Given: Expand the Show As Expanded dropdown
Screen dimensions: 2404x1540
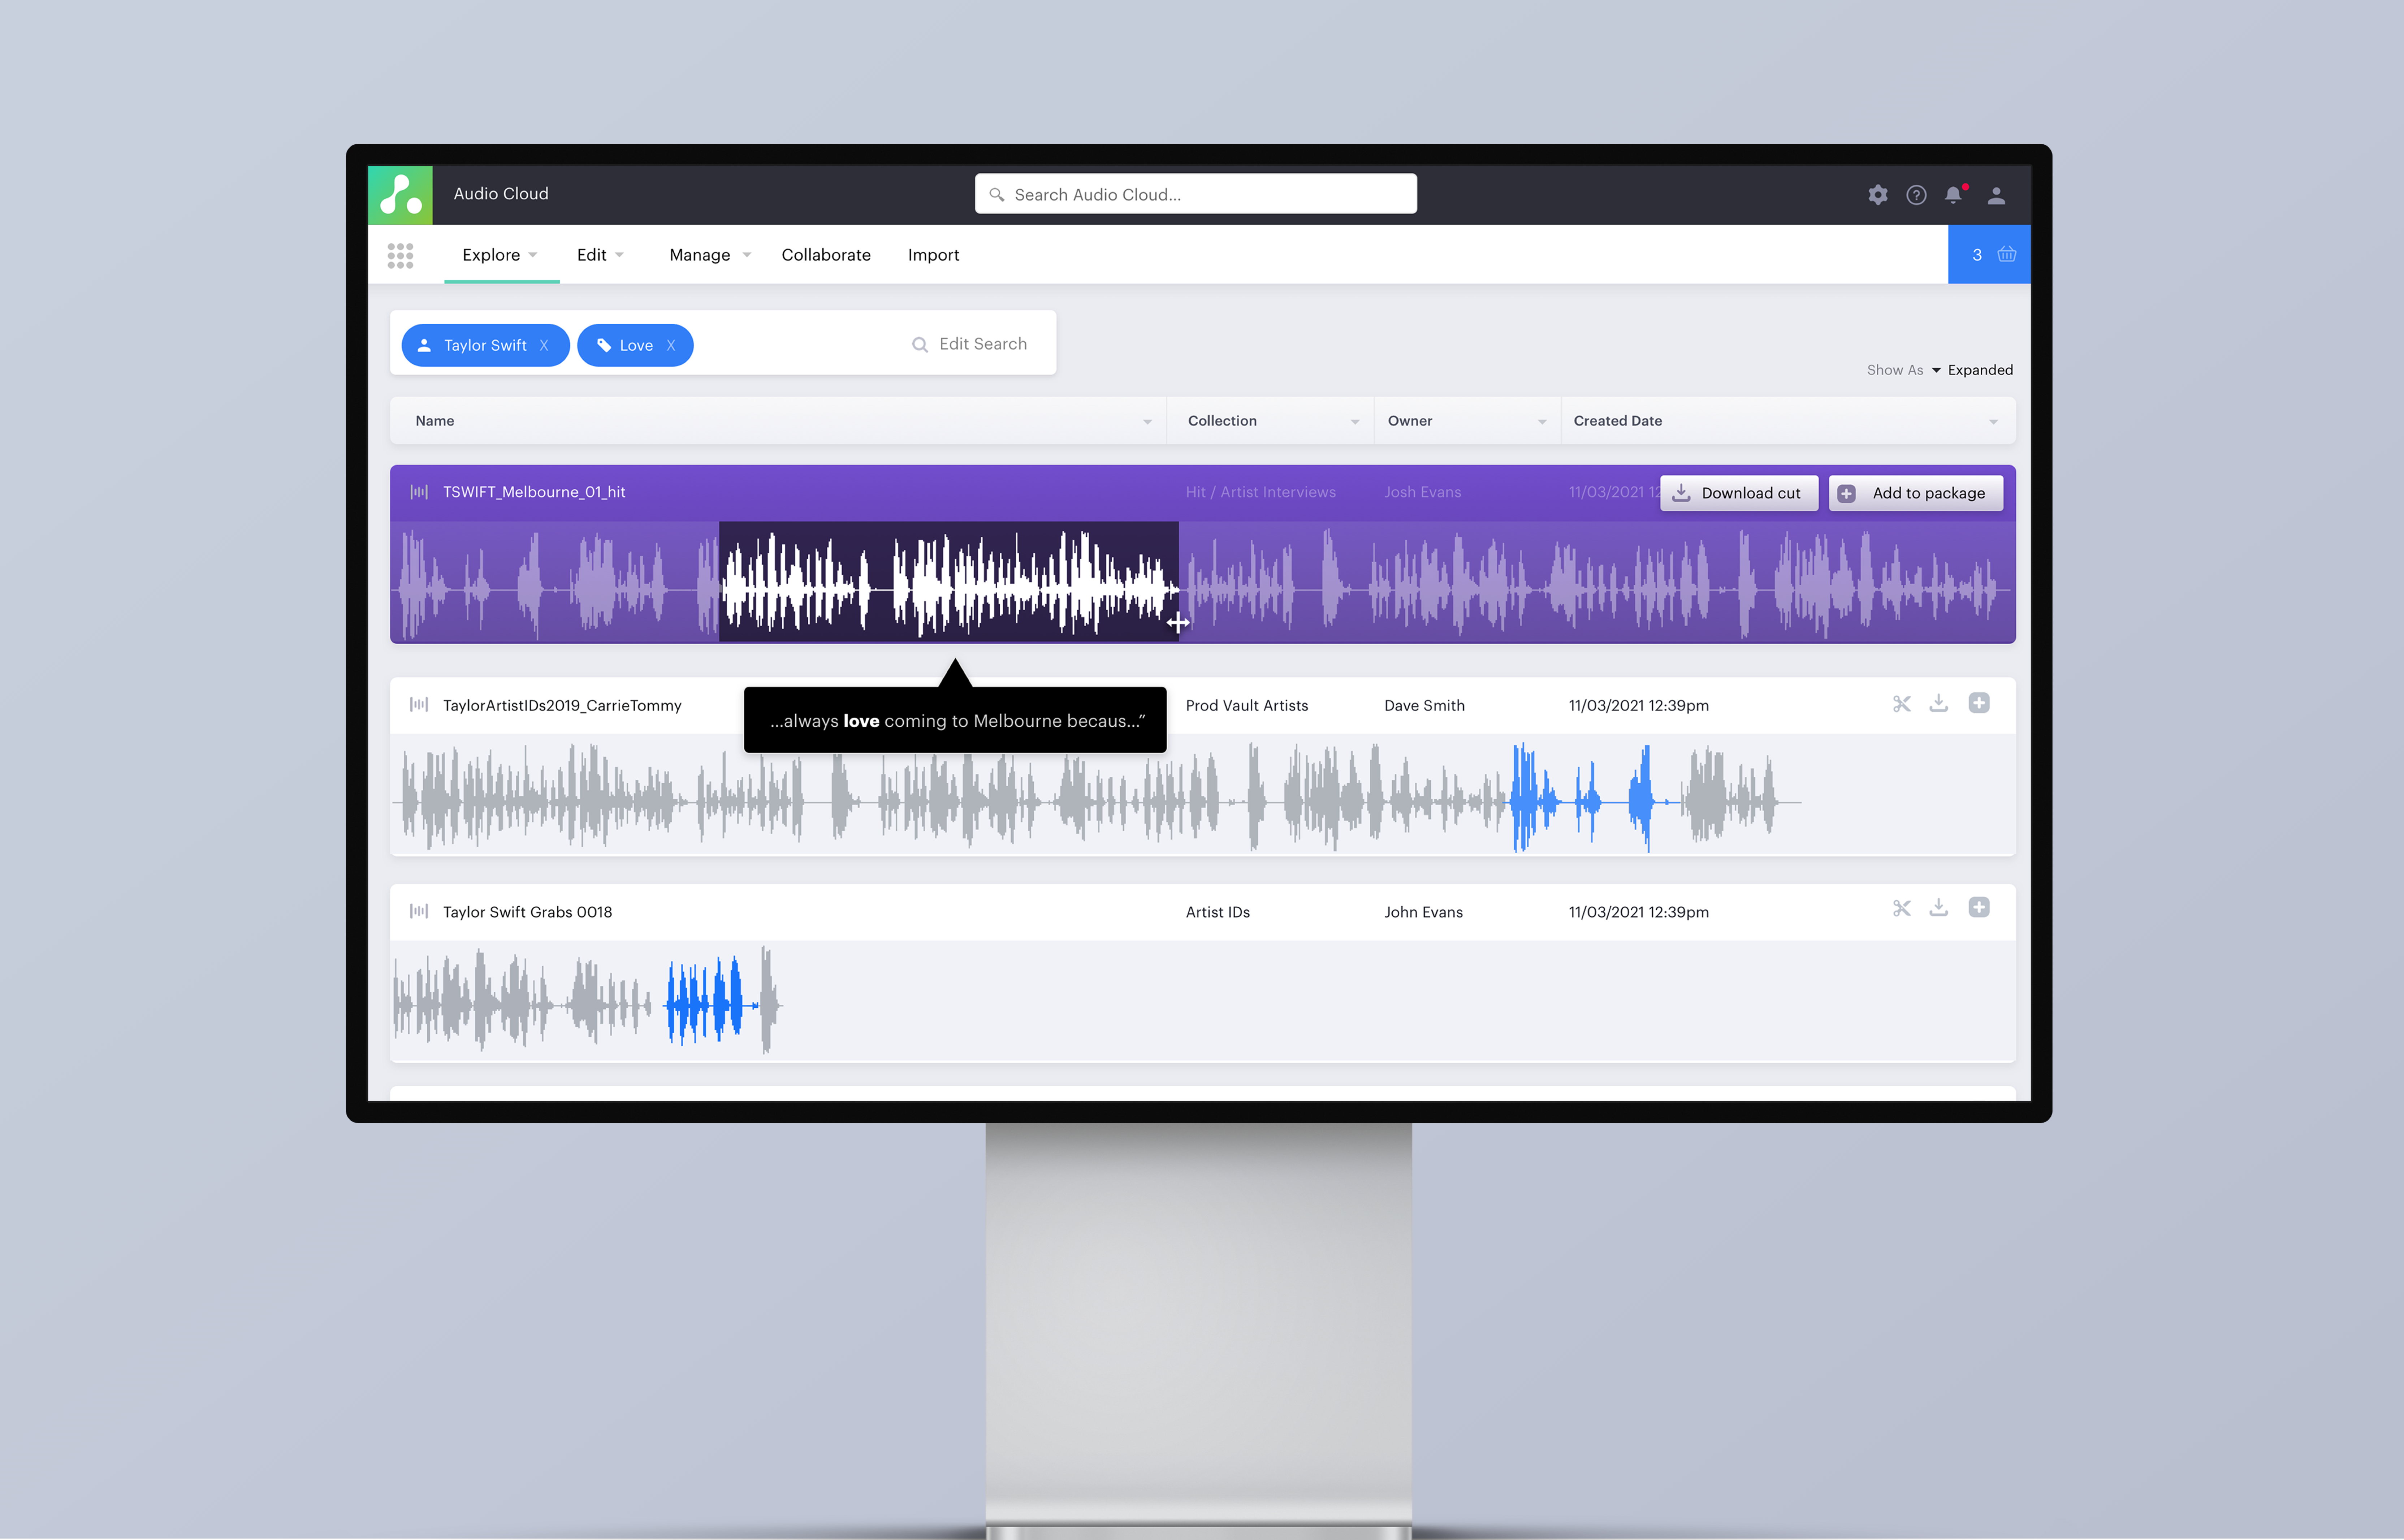Looking at the screenshot, I should [x=1940, y=370].
